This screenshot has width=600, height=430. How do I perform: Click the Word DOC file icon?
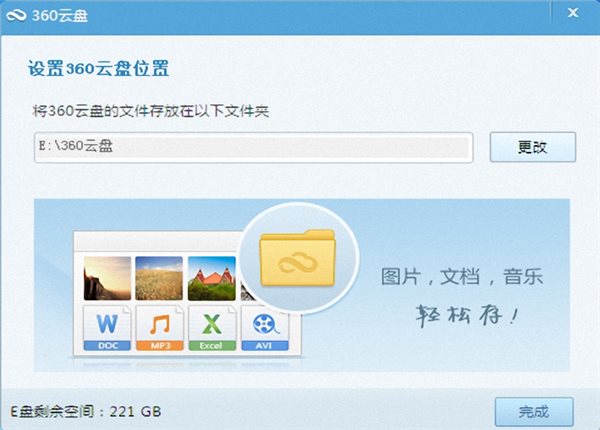click(107, 328)
